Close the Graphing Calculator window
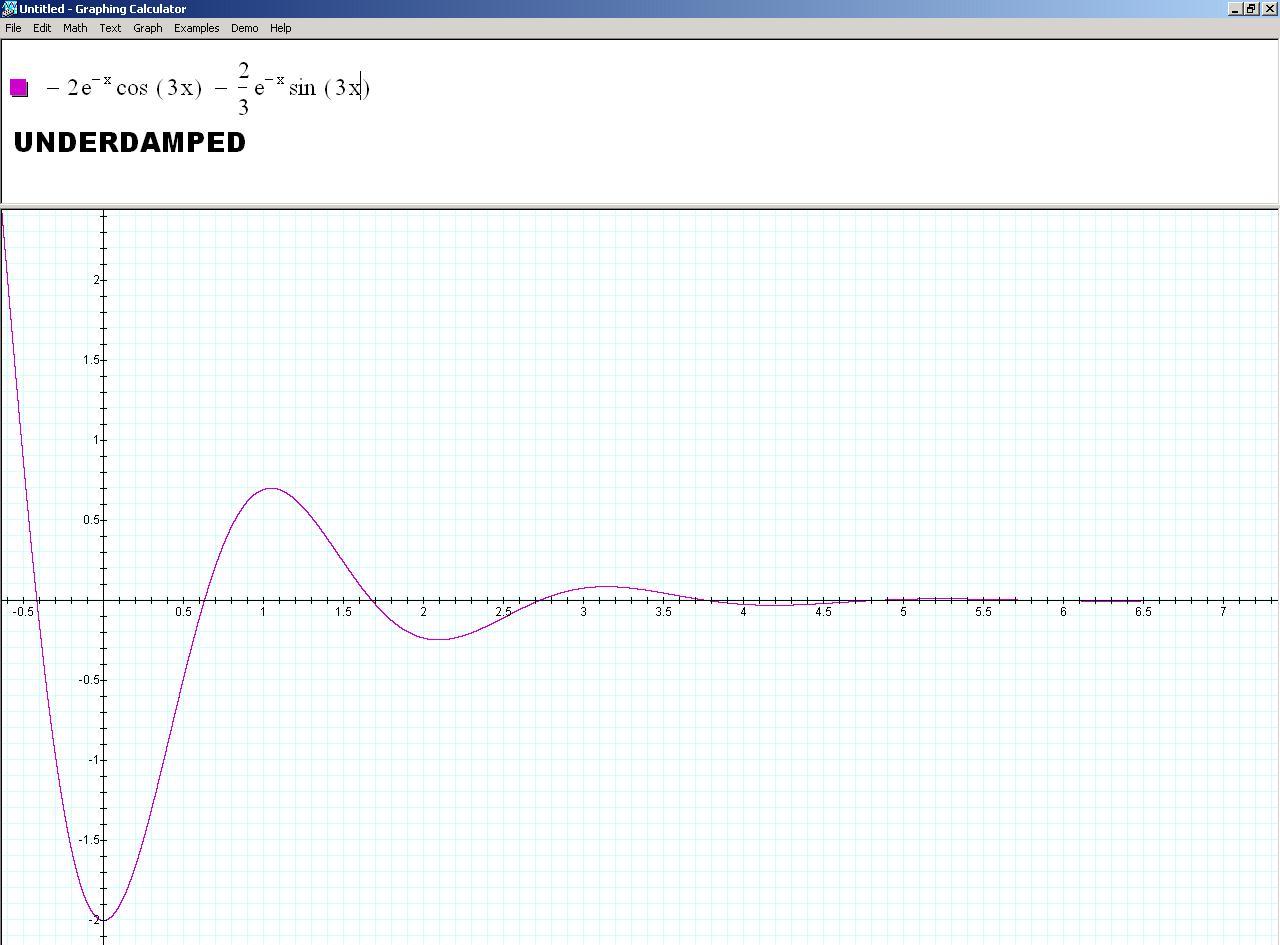This screenshot has width=1280, height=945. [x=1270, y=9]
